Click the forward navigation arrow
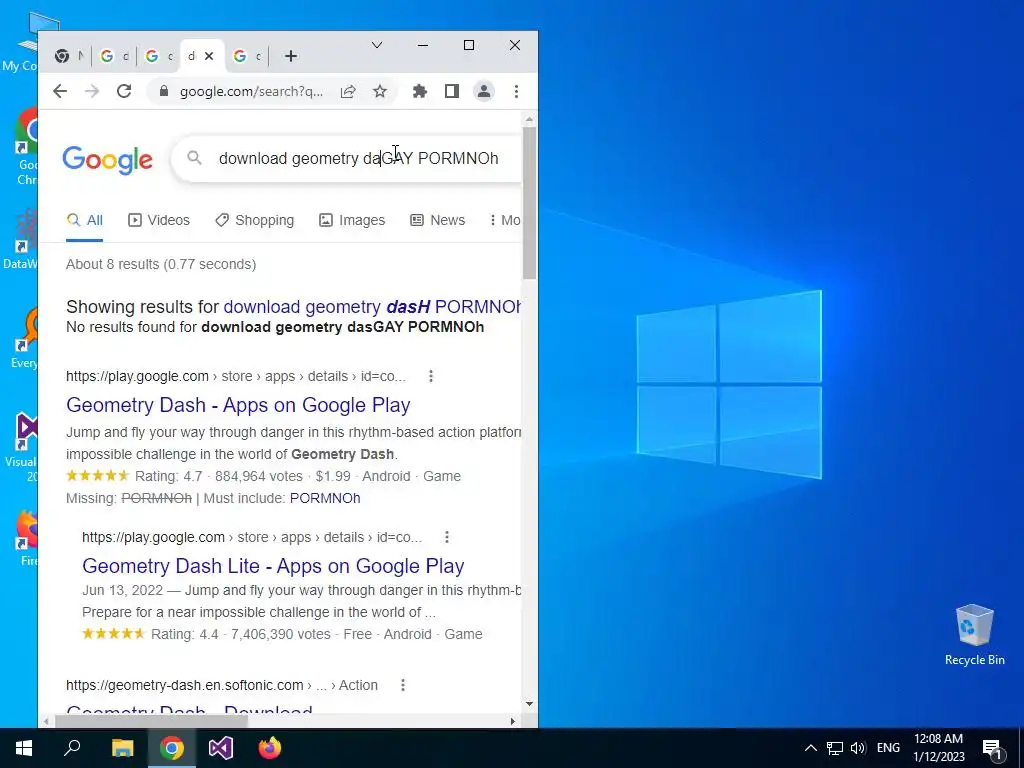Image resolution: width=1024 pixels, height=768 pixels. pyautogui.click(x=92, y=91)
